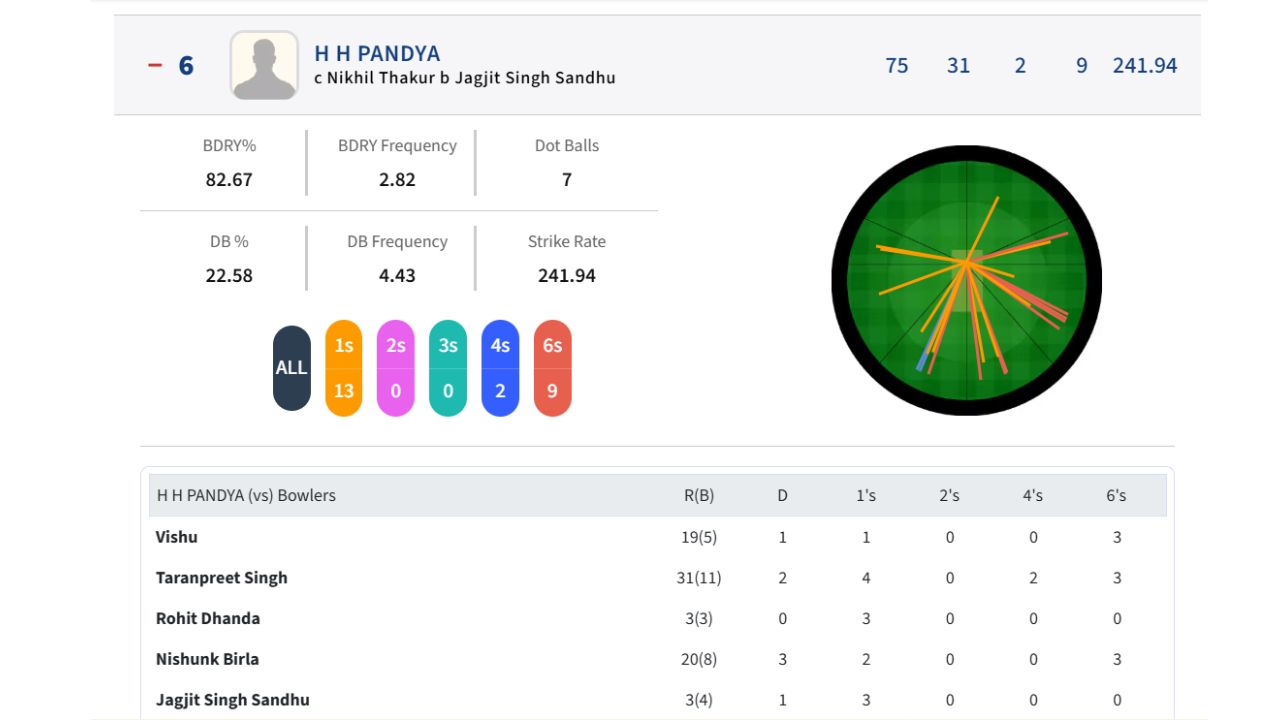
Task: Click H H Pandya's player avatar icon
Action: click(262, 66)
